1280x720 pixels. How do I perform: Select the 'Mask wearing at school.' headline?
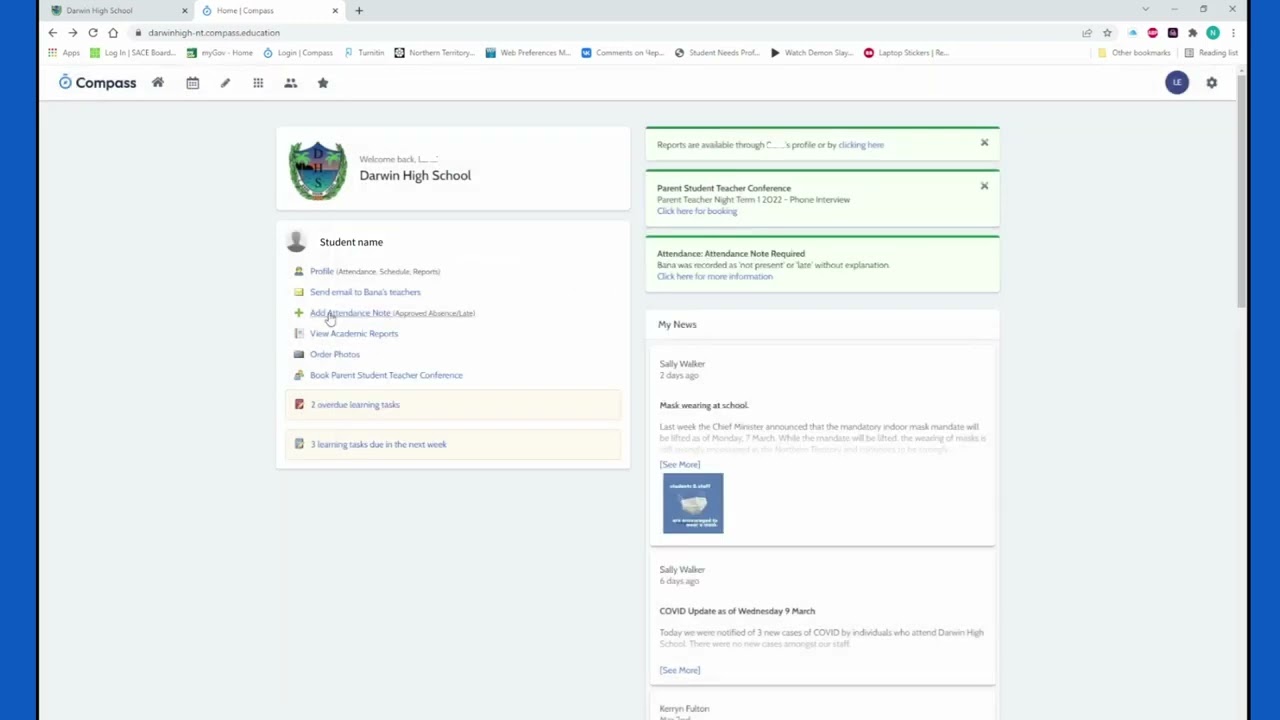[x=704, y=405]
